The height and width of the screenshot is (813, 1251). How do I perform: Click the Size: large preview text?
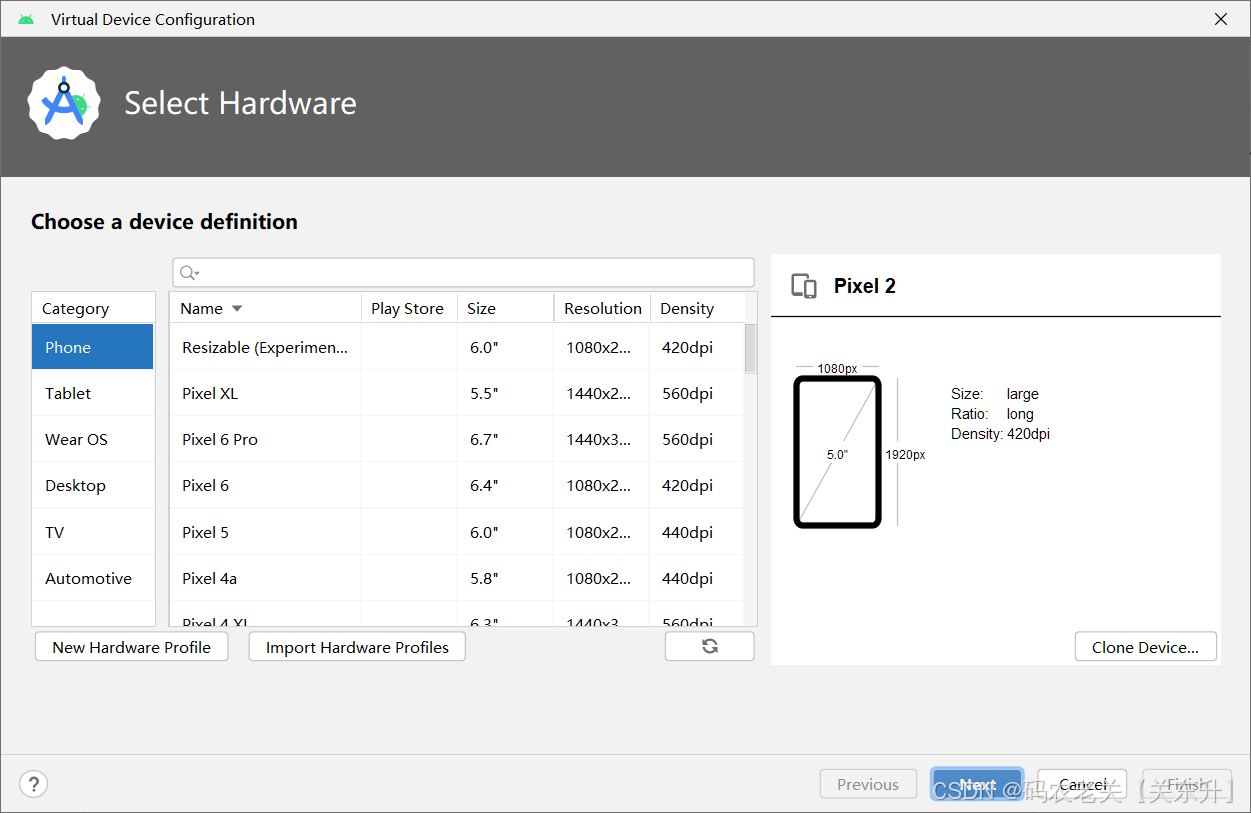pyautogui.click(x=995, y=394)
